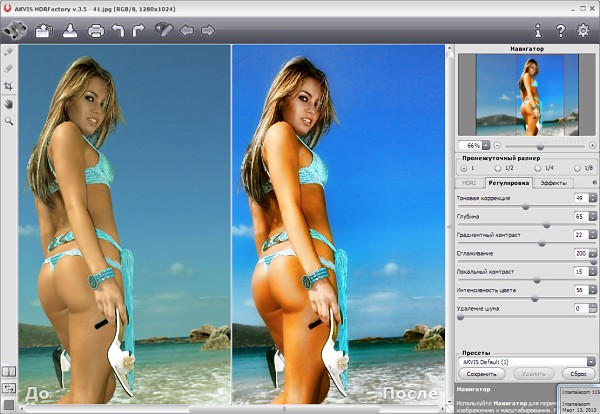This screenshot has height=414, width=600.
Task: Select the crop tool in sidebar
Action: (x=9, y=86)
